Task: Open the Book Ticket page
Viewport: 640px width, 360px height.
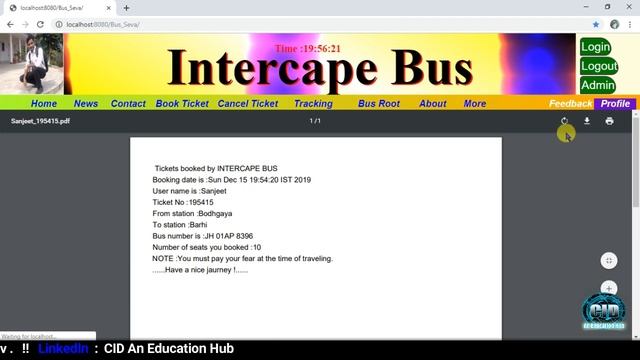Action: click(182, 104)
